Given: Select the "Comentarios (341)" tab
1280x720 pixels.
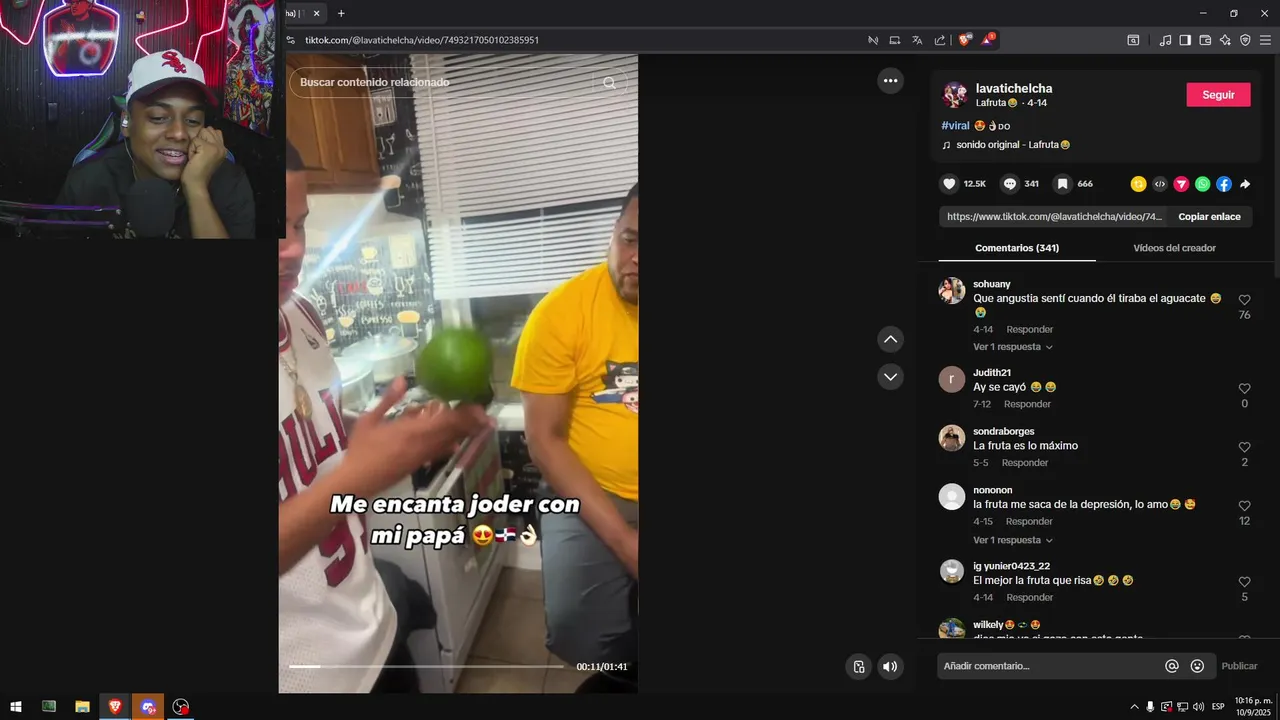Looking at the screenshot, I should 1017,248.
